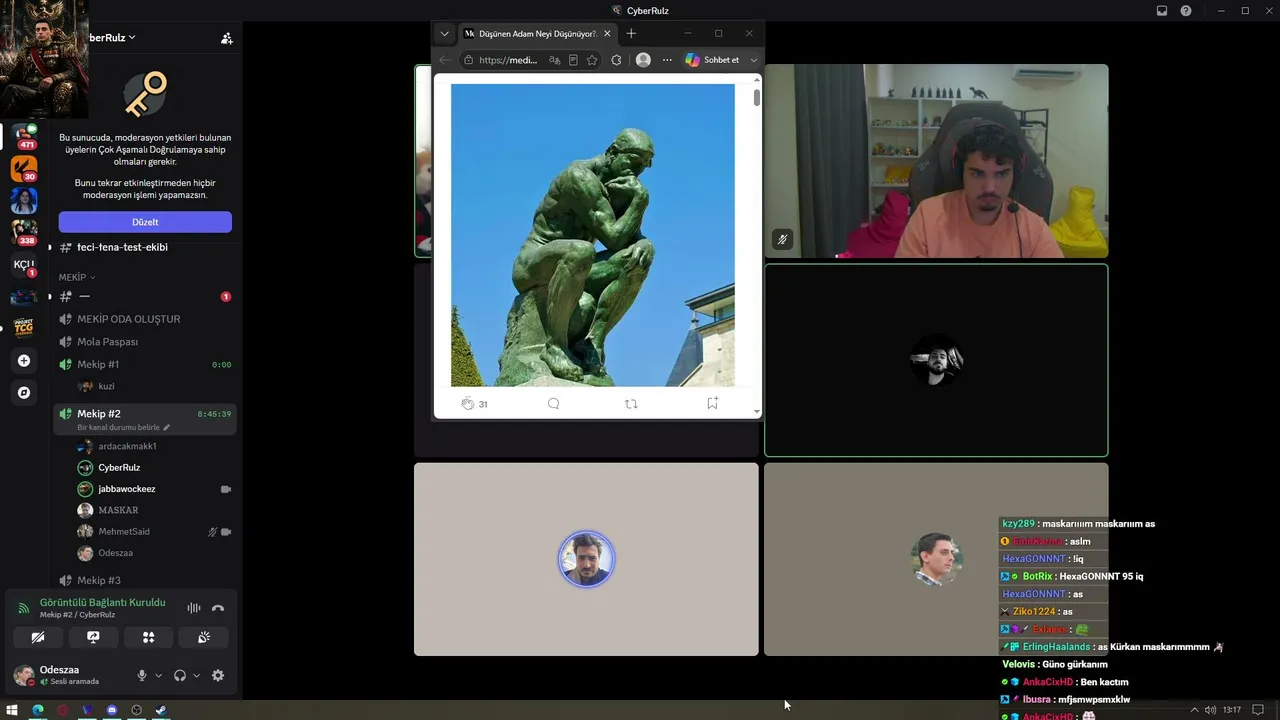Open the Edge profile avatar
Screen dimensions: 1280x720
(643, 60)
